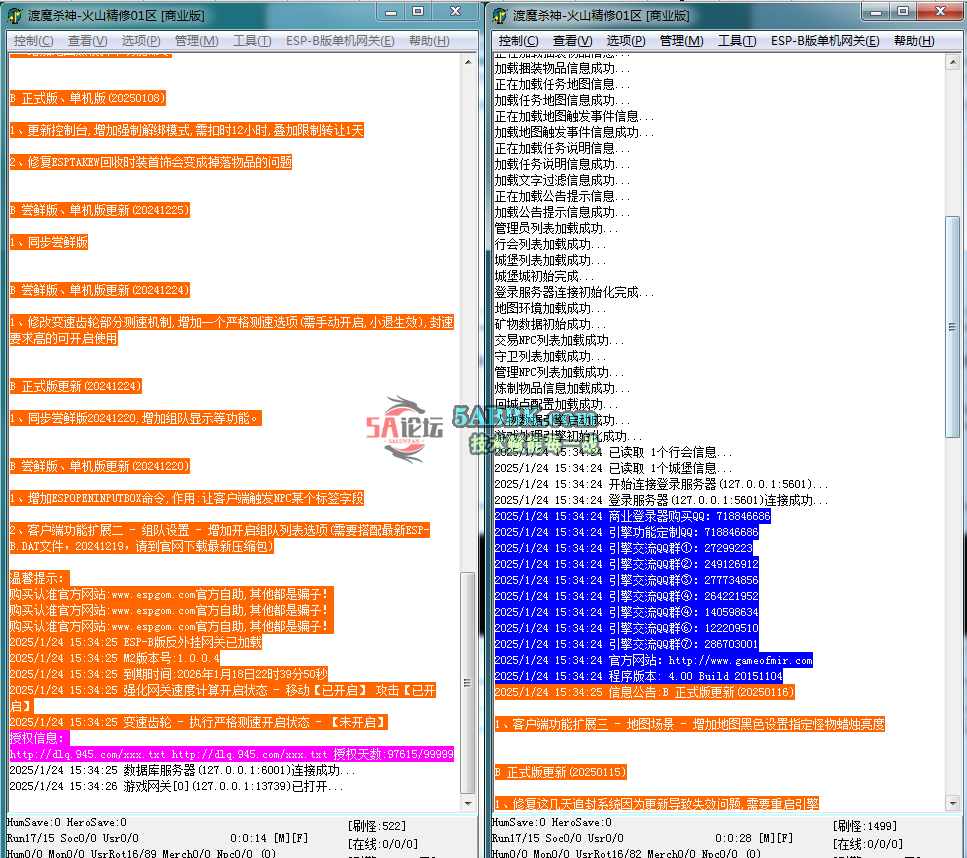Open 帮助(H) menu in right window
The height and width of the screenshot is (858, 967).
pos(914,41)
